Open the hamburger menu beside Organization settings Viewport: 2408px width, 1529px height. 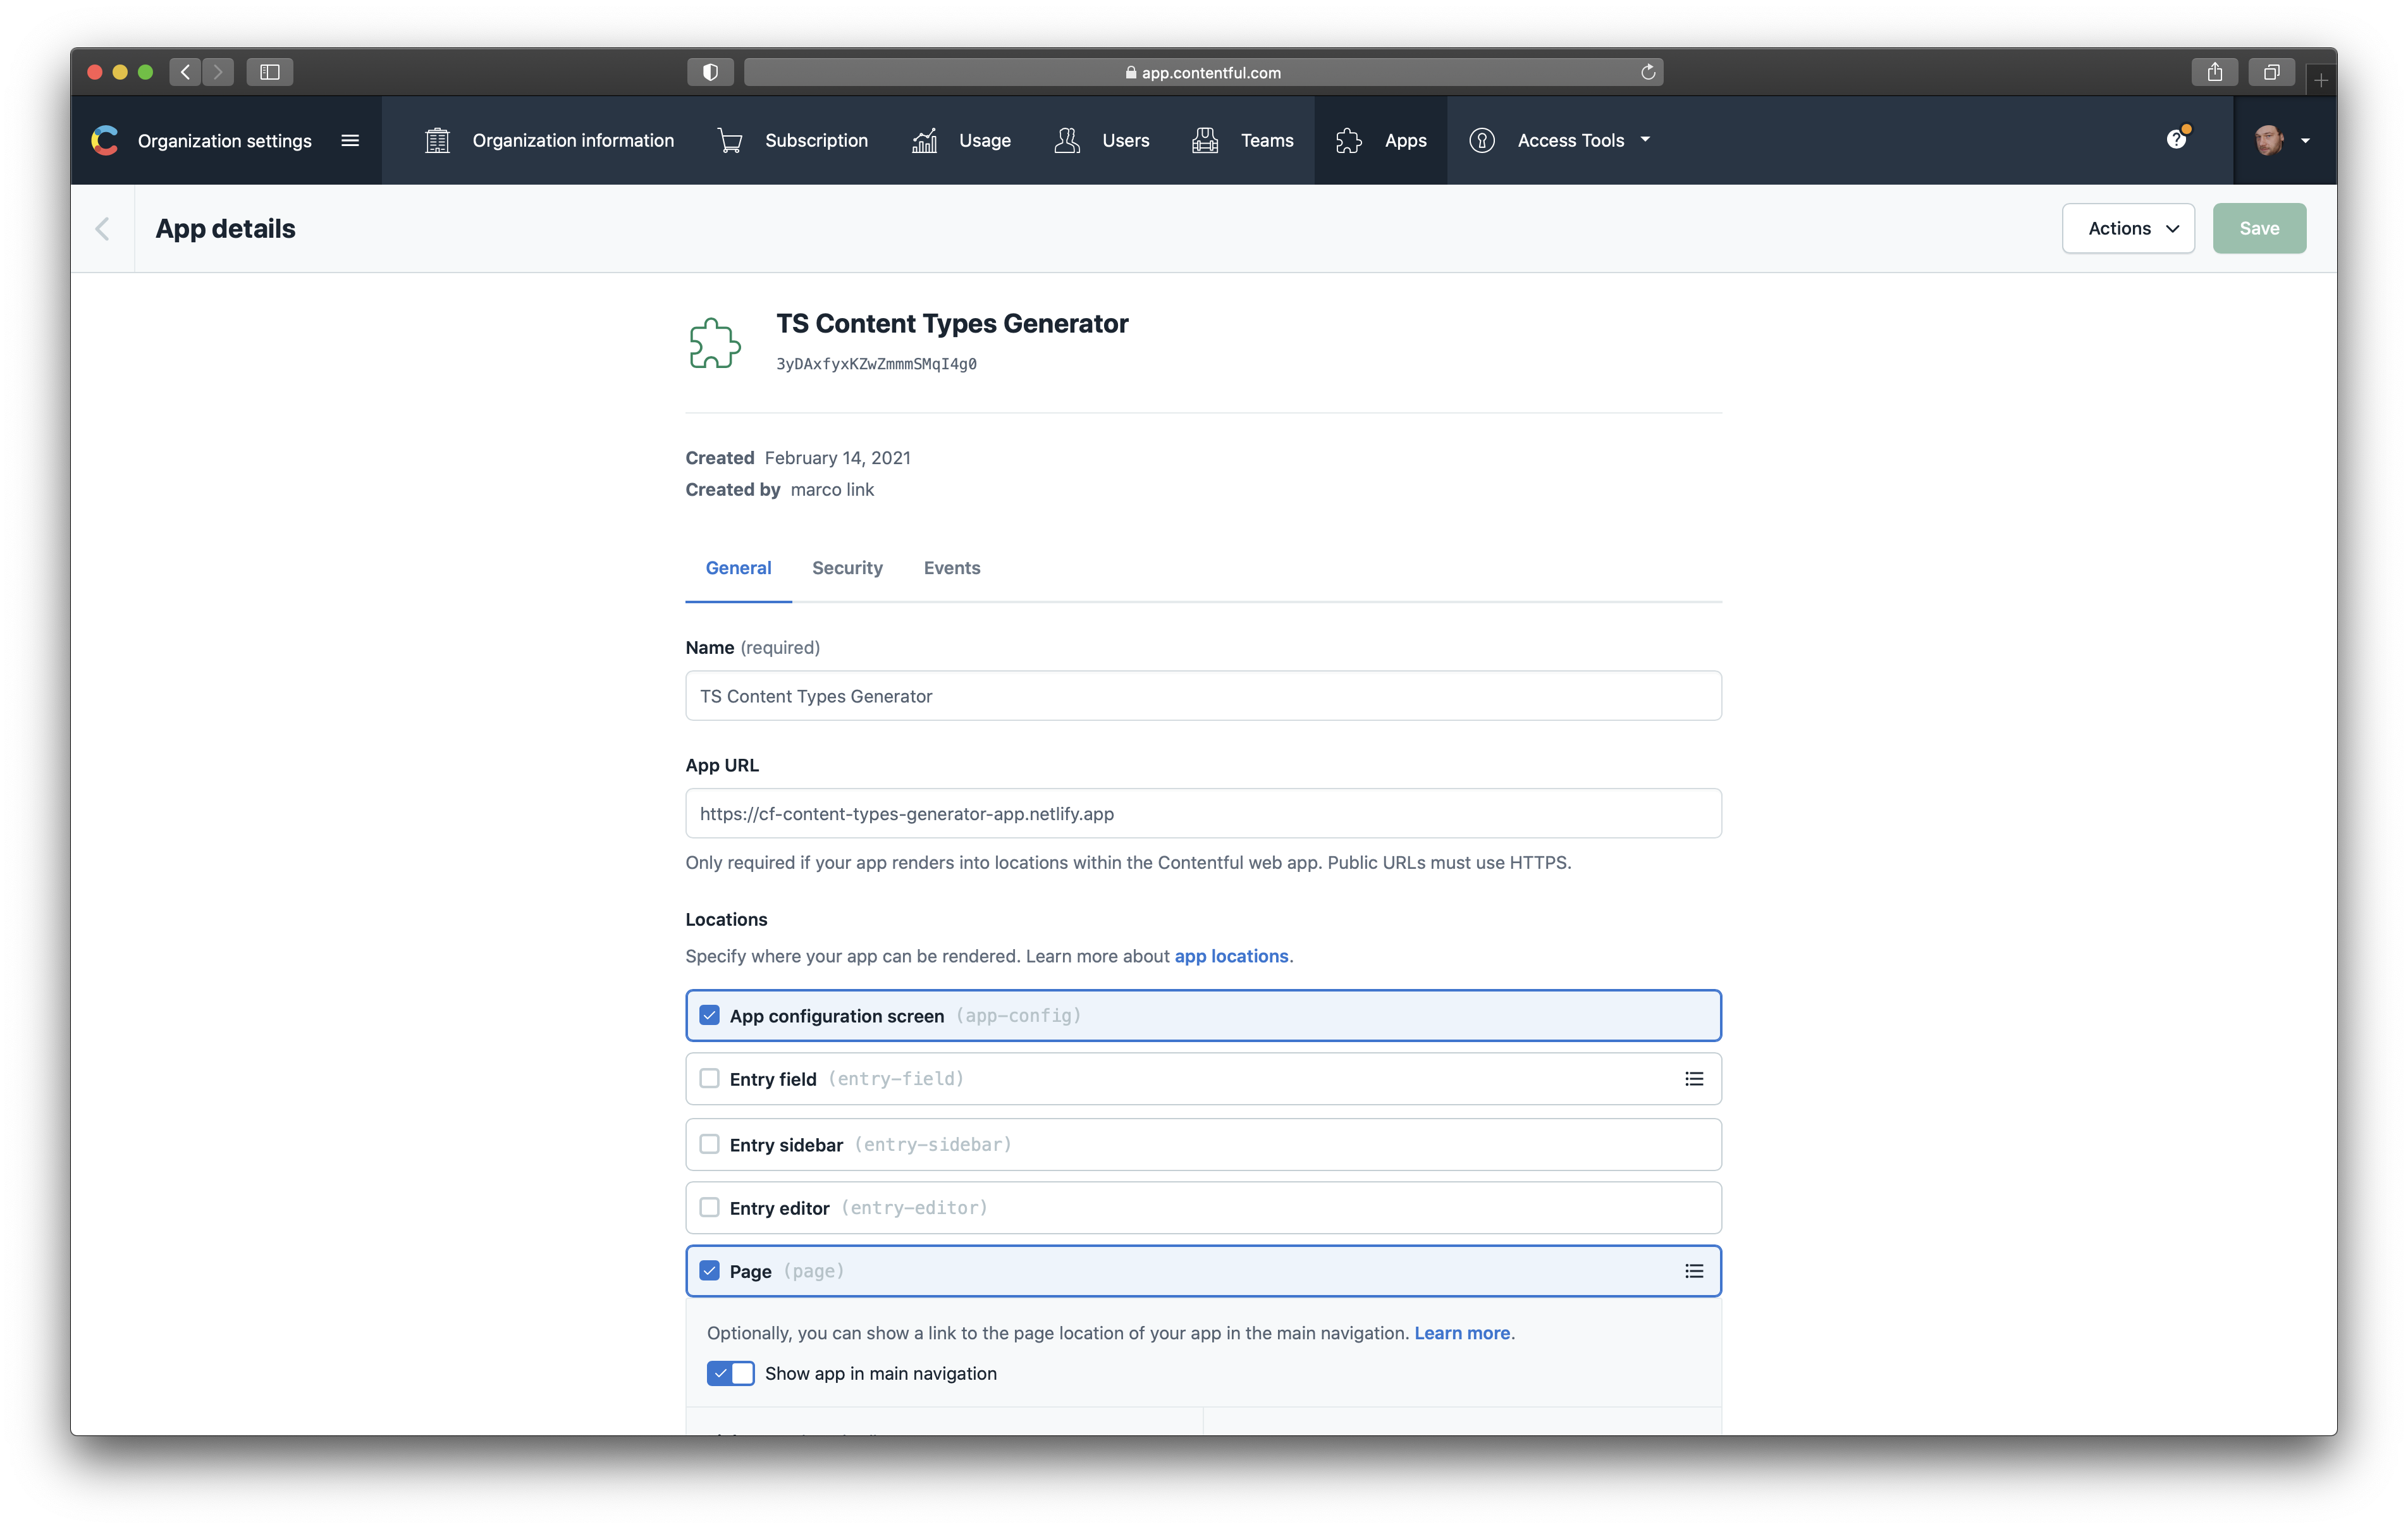coord(350,140)
